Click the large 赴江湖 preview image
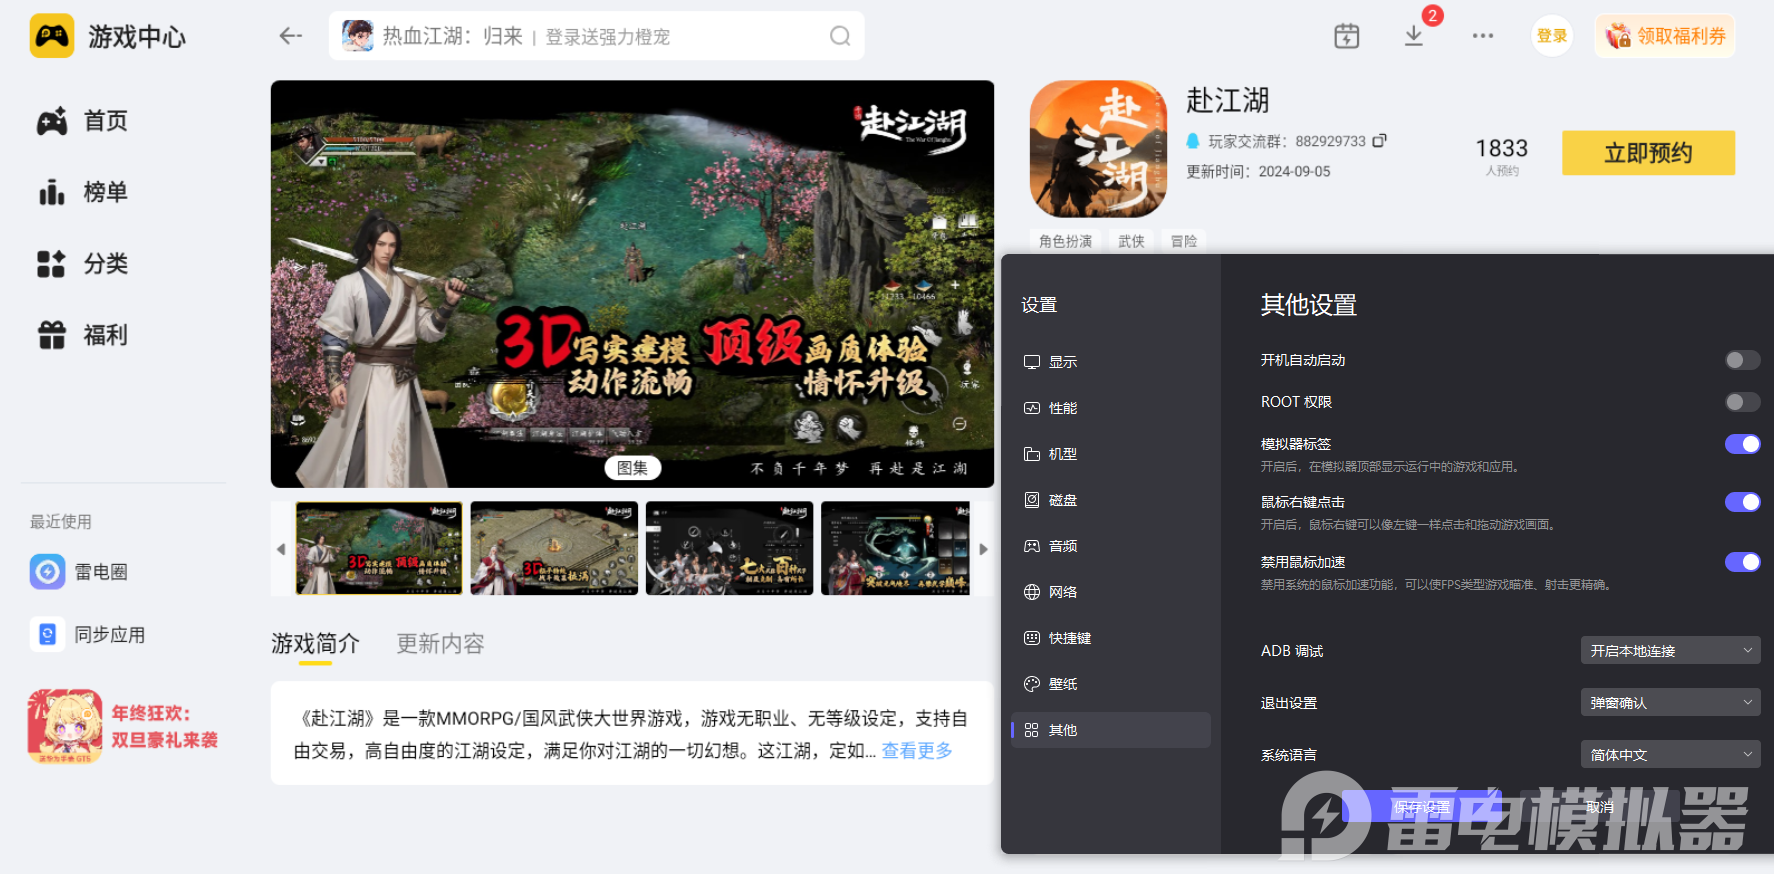Viewport: 1774px width, 874px height. tap(632, 284)
